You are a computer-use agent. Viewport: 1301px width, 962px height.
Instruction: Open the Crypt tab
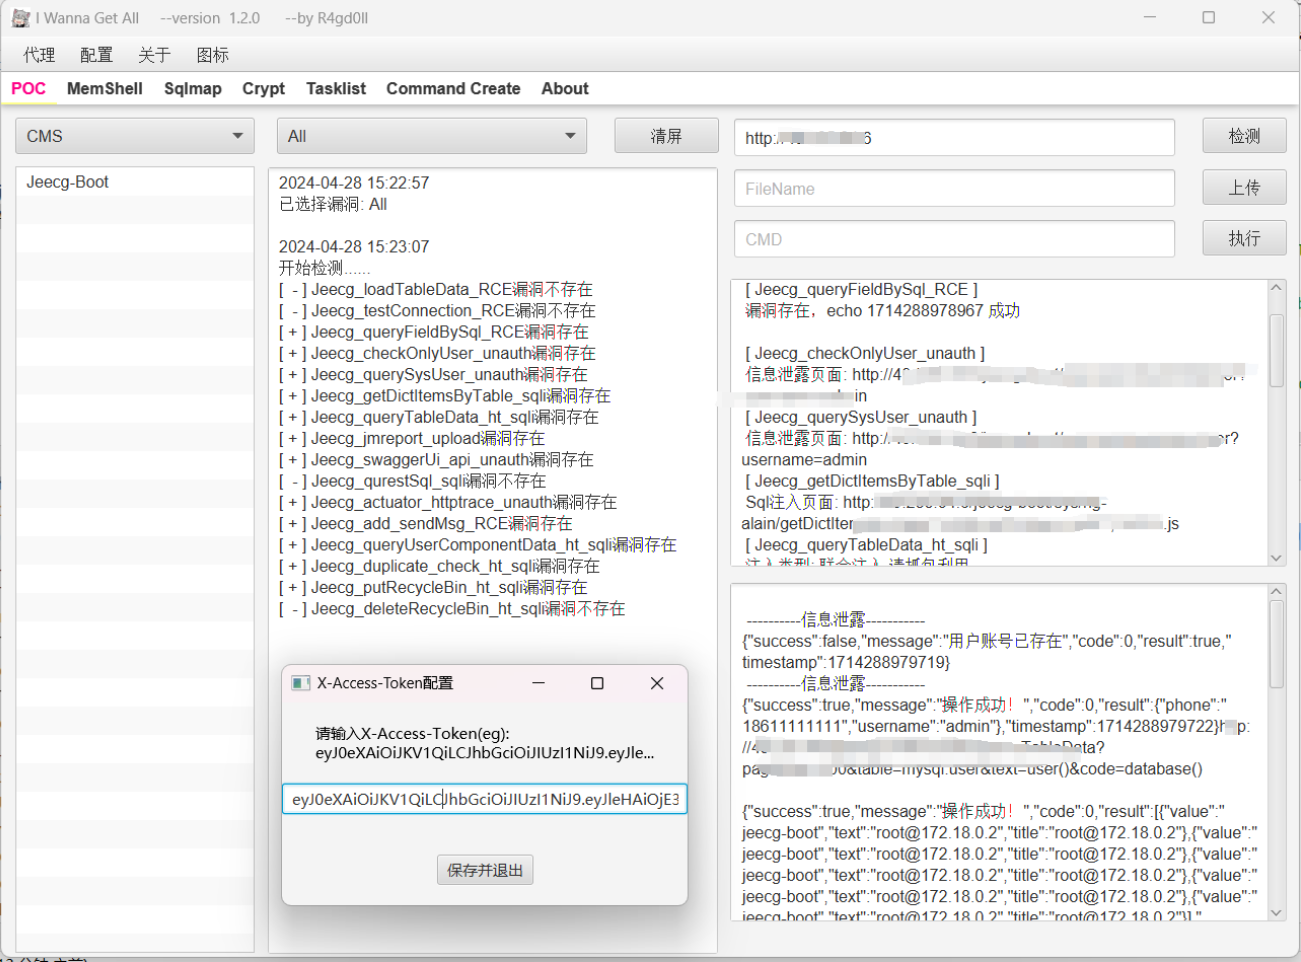[x=263, y=88]
